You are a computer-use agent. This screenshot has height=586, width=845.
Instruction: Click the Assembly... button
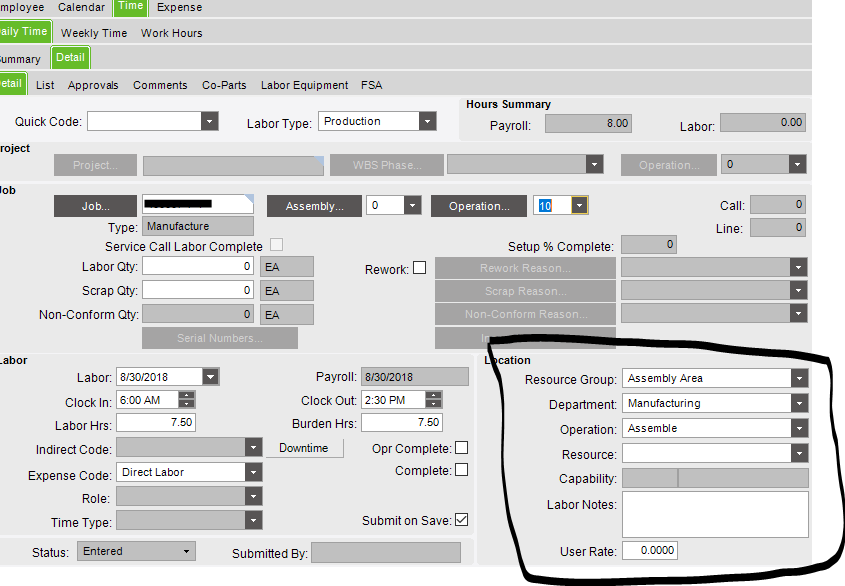314,206
